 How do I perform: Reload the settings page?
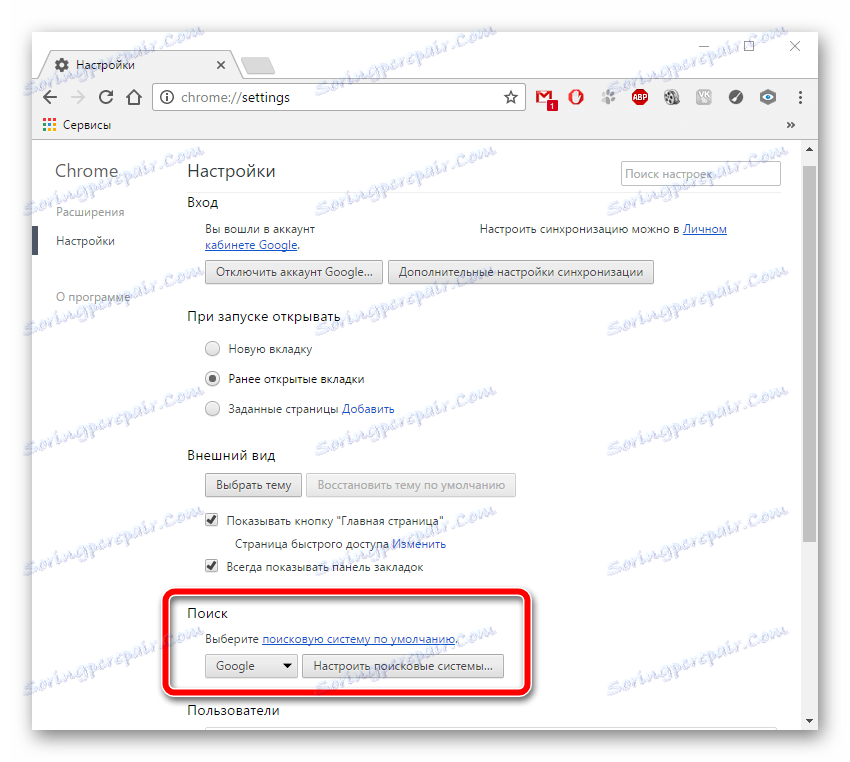[x=106, y=98]
